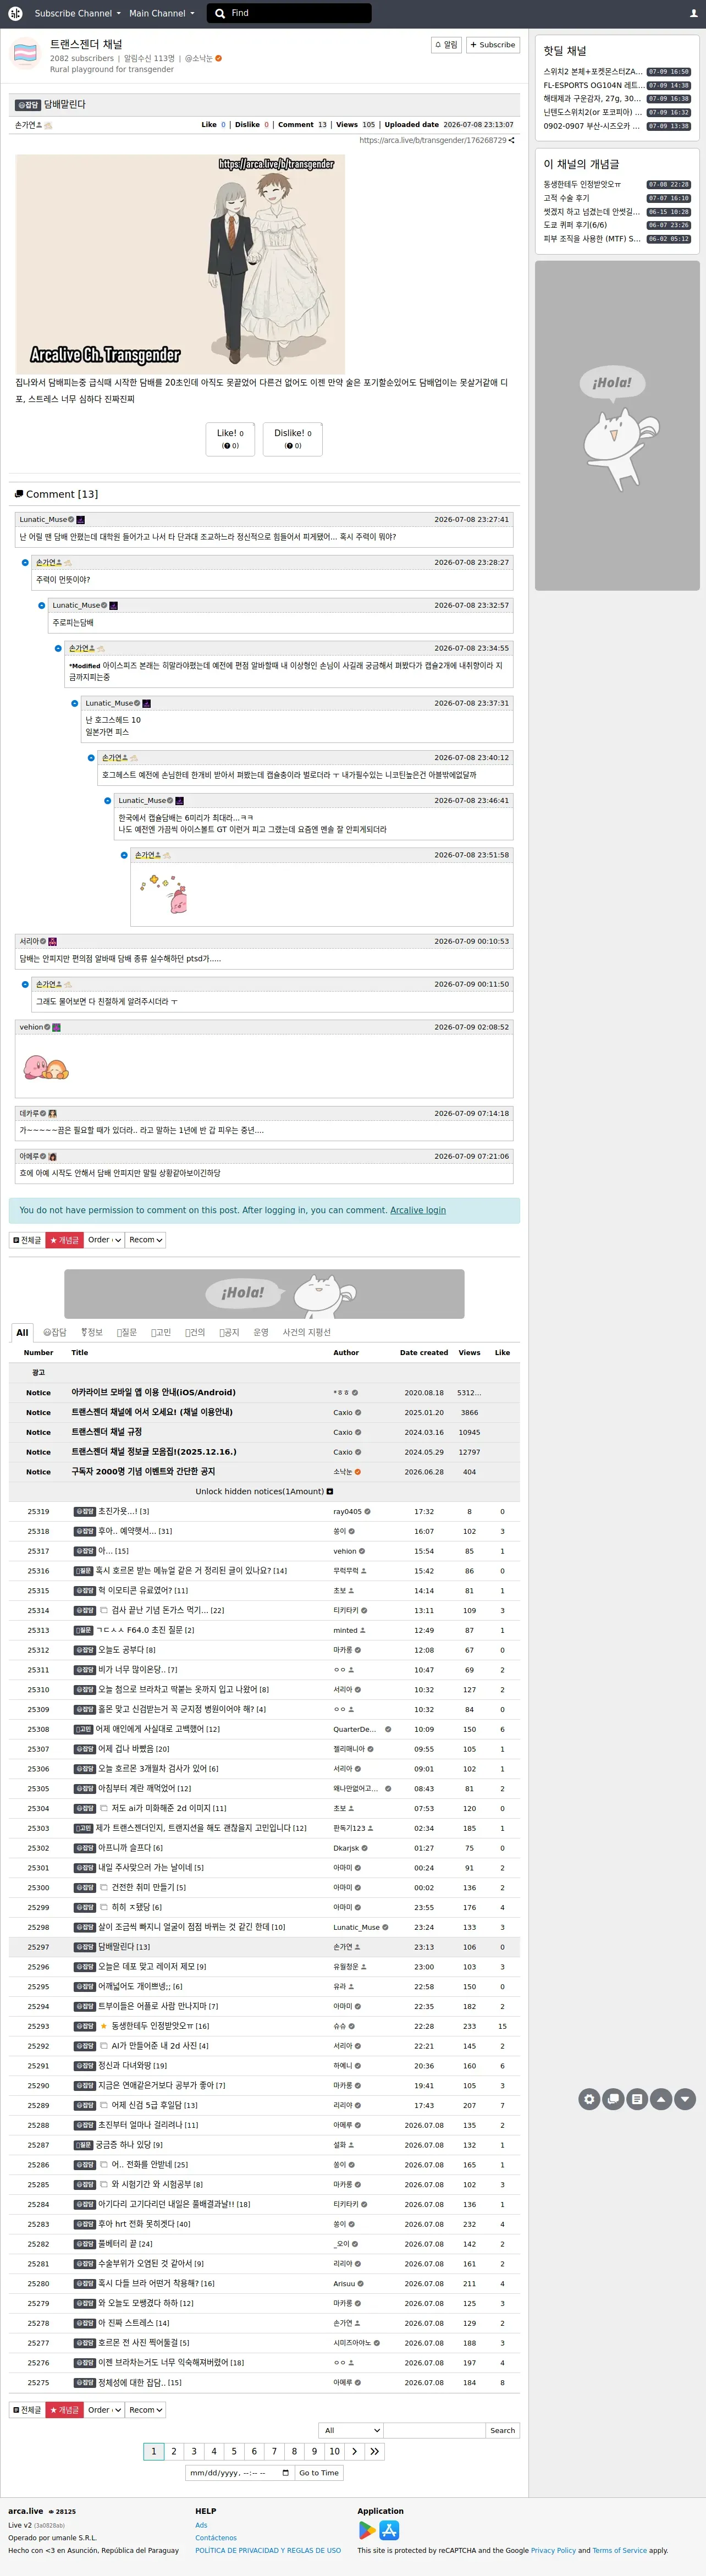Click the expand icon beside Unlock hidden notices
Image resolution: width=706 pixels, height=2576 pixels.
330,1491
